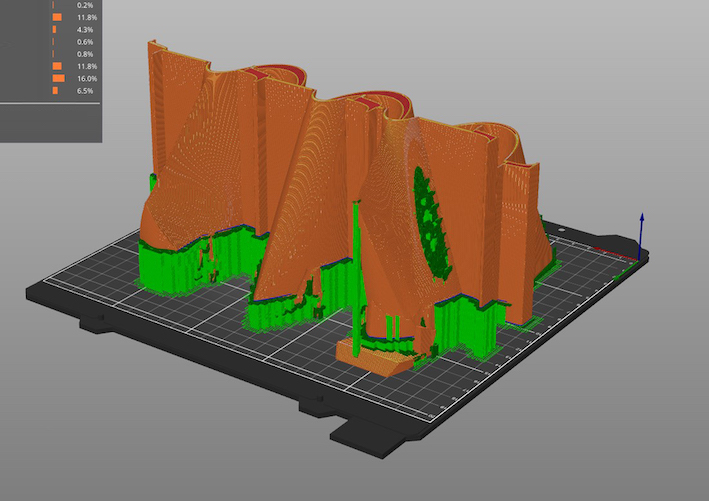Select the 11.8% value directly above 16.0%

click(87, 66)
